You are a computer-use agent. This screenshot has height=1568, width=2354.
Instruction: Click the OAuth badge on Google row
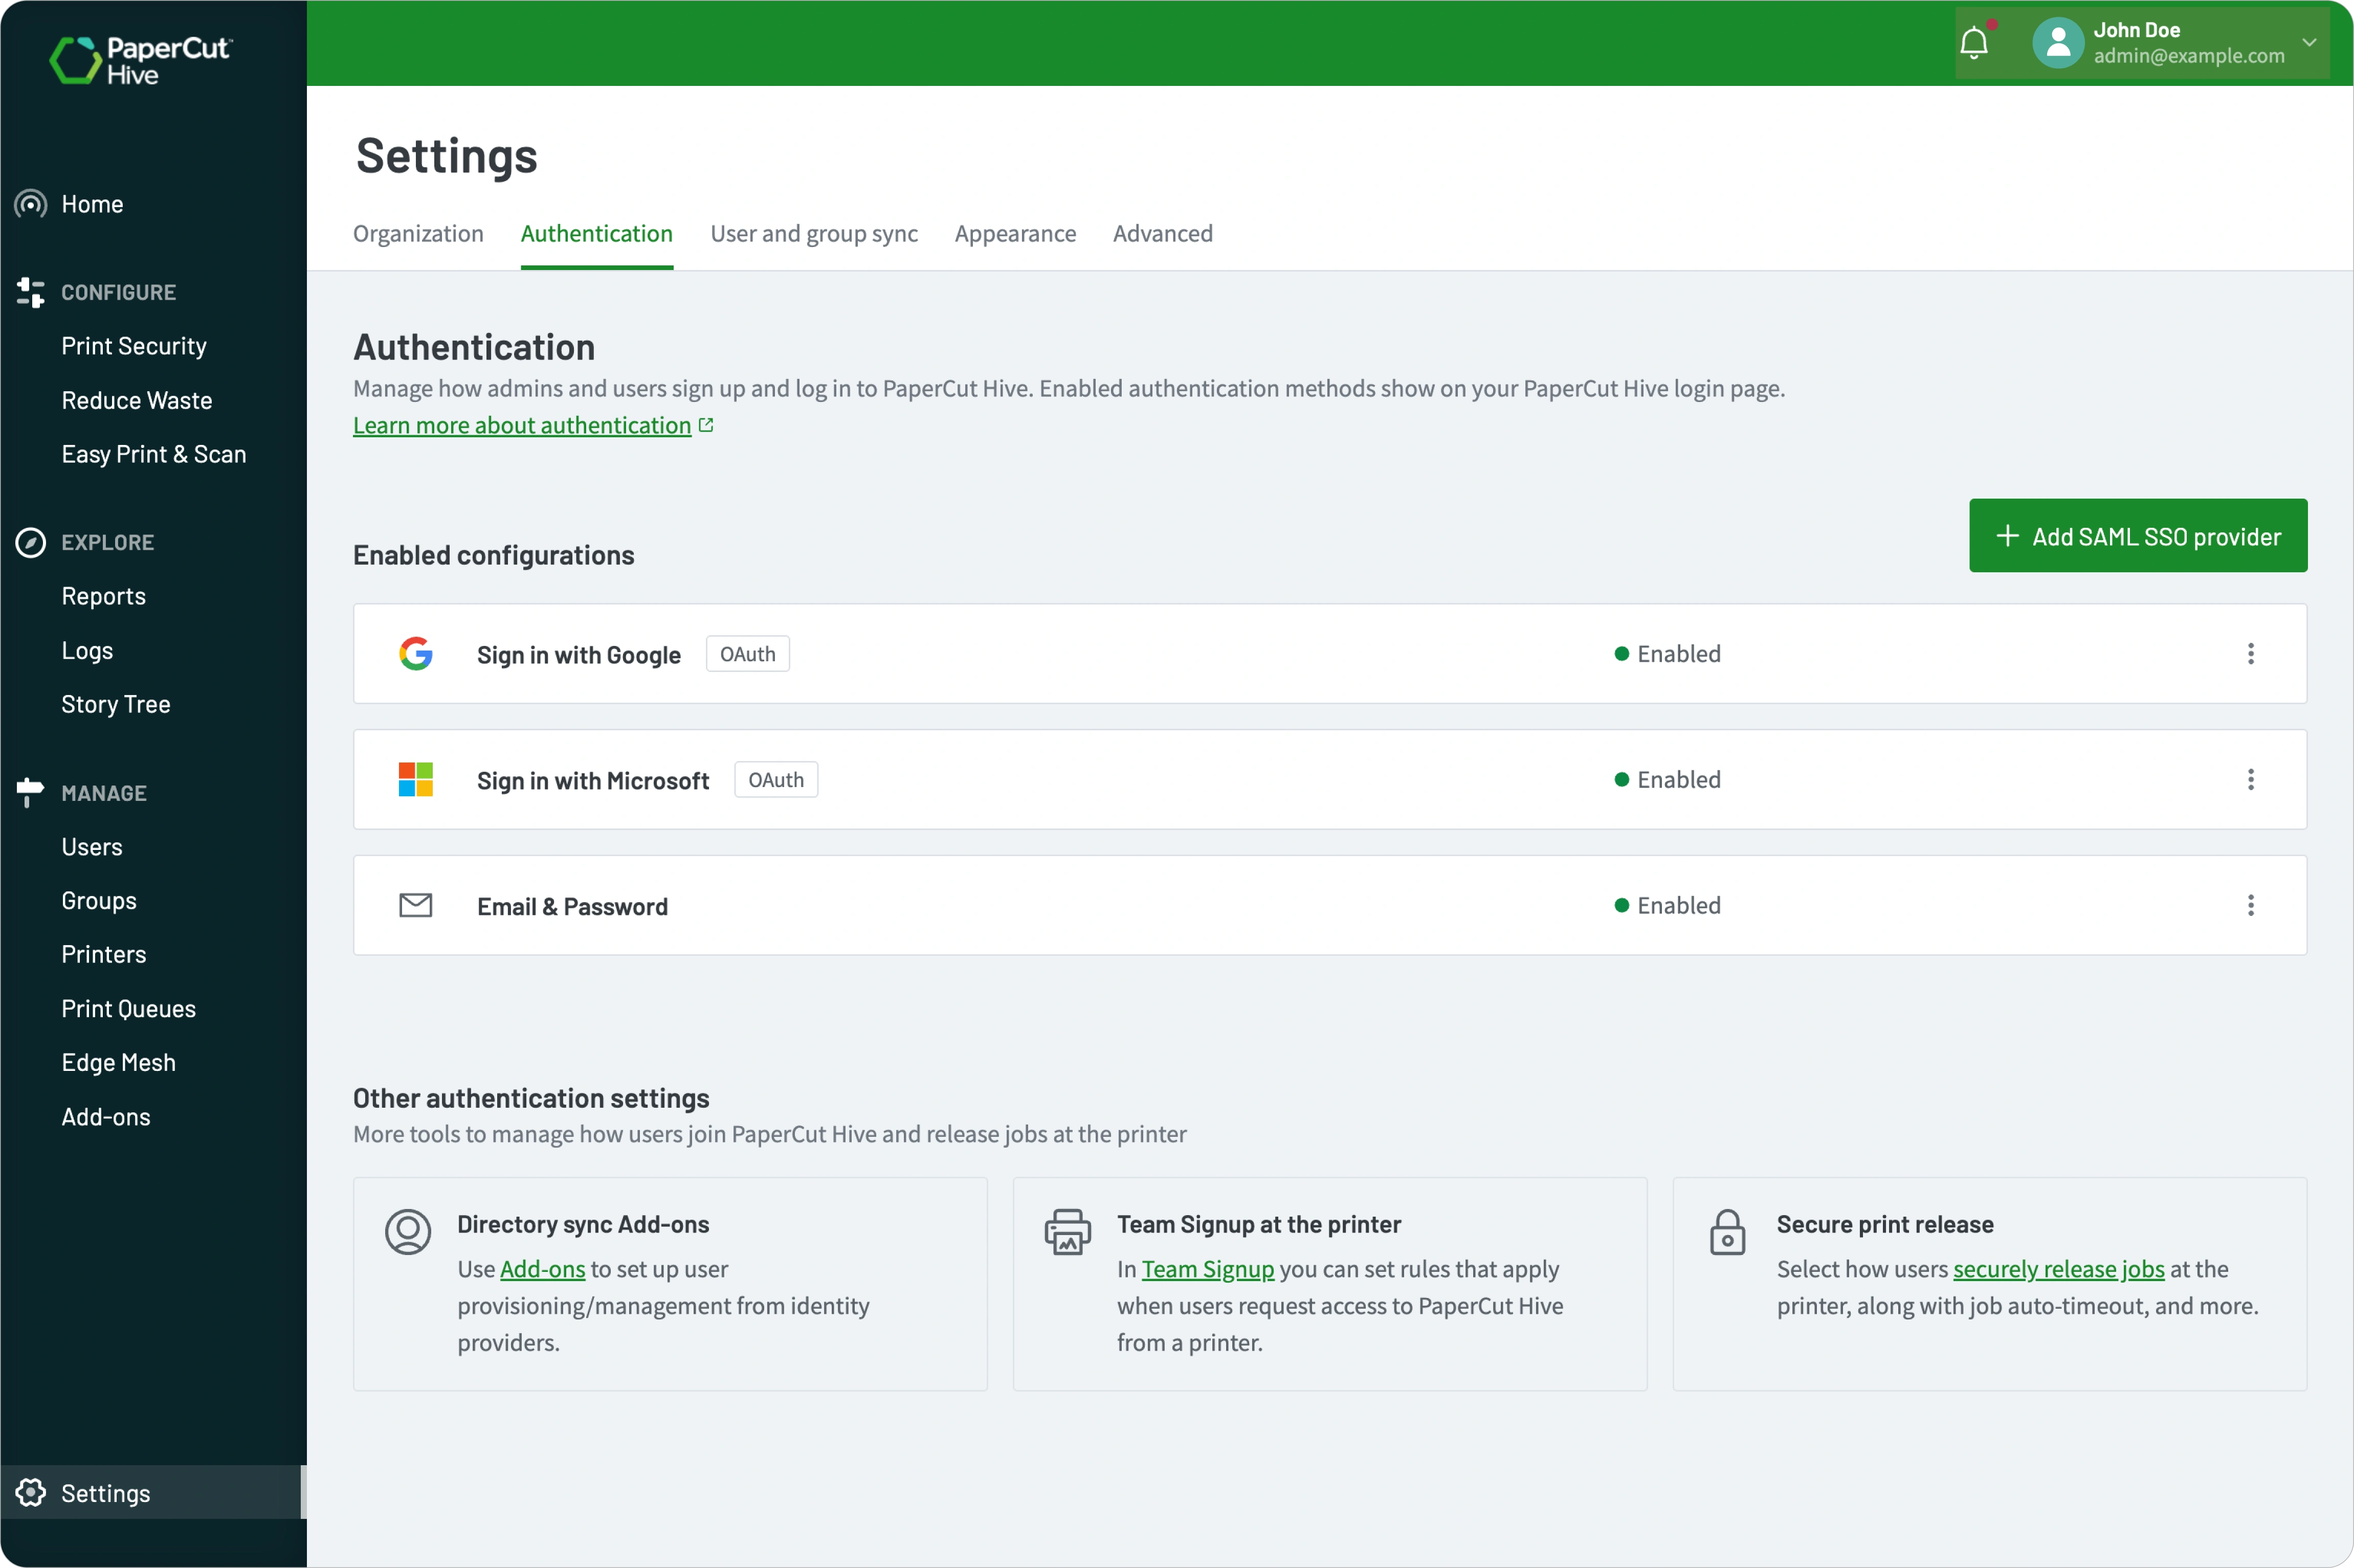[748, 654]
